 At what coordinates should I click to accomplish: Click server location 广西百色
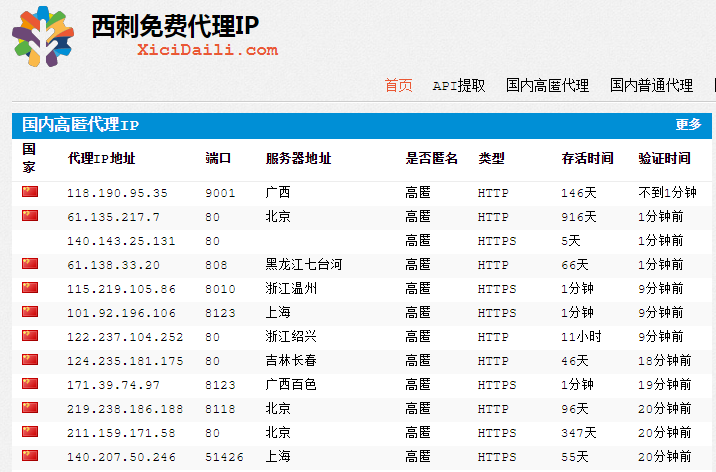click(x=291, y=384)
